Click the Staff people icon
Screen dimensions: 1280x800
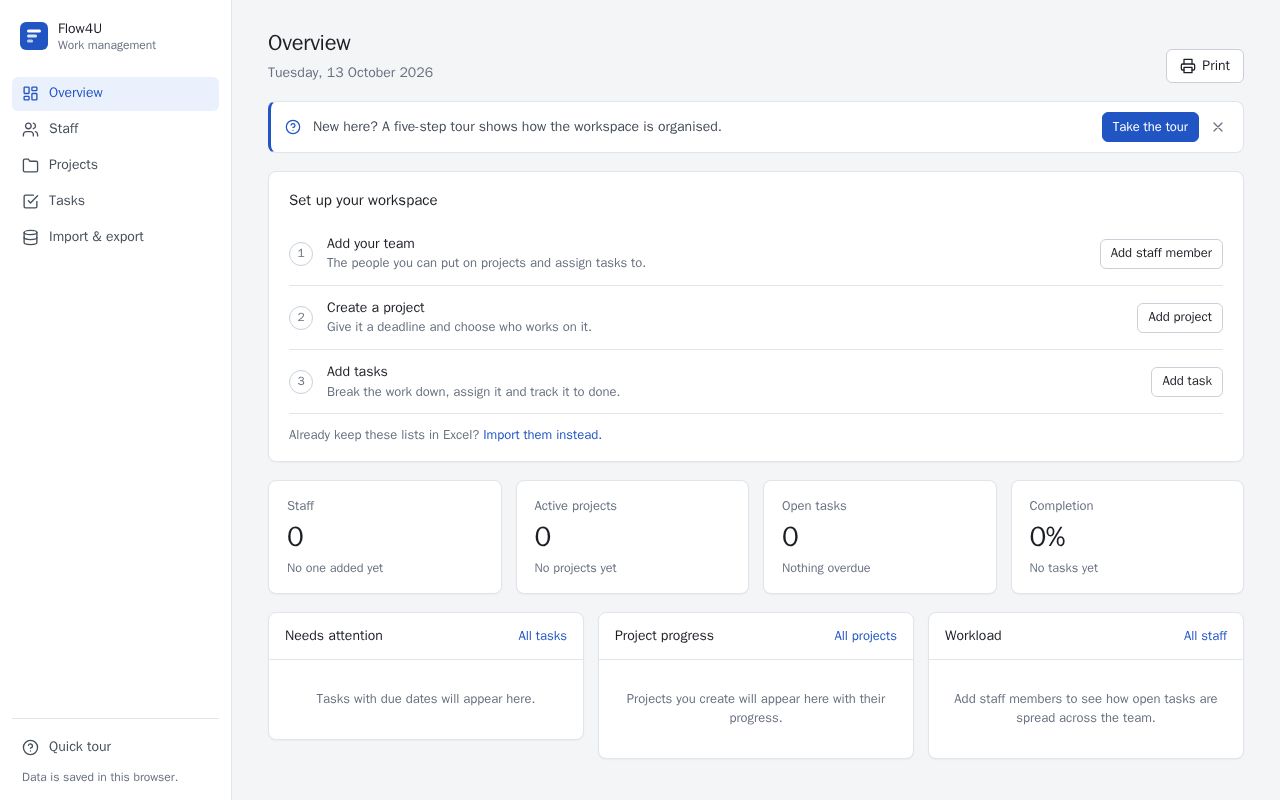[31, 129]
